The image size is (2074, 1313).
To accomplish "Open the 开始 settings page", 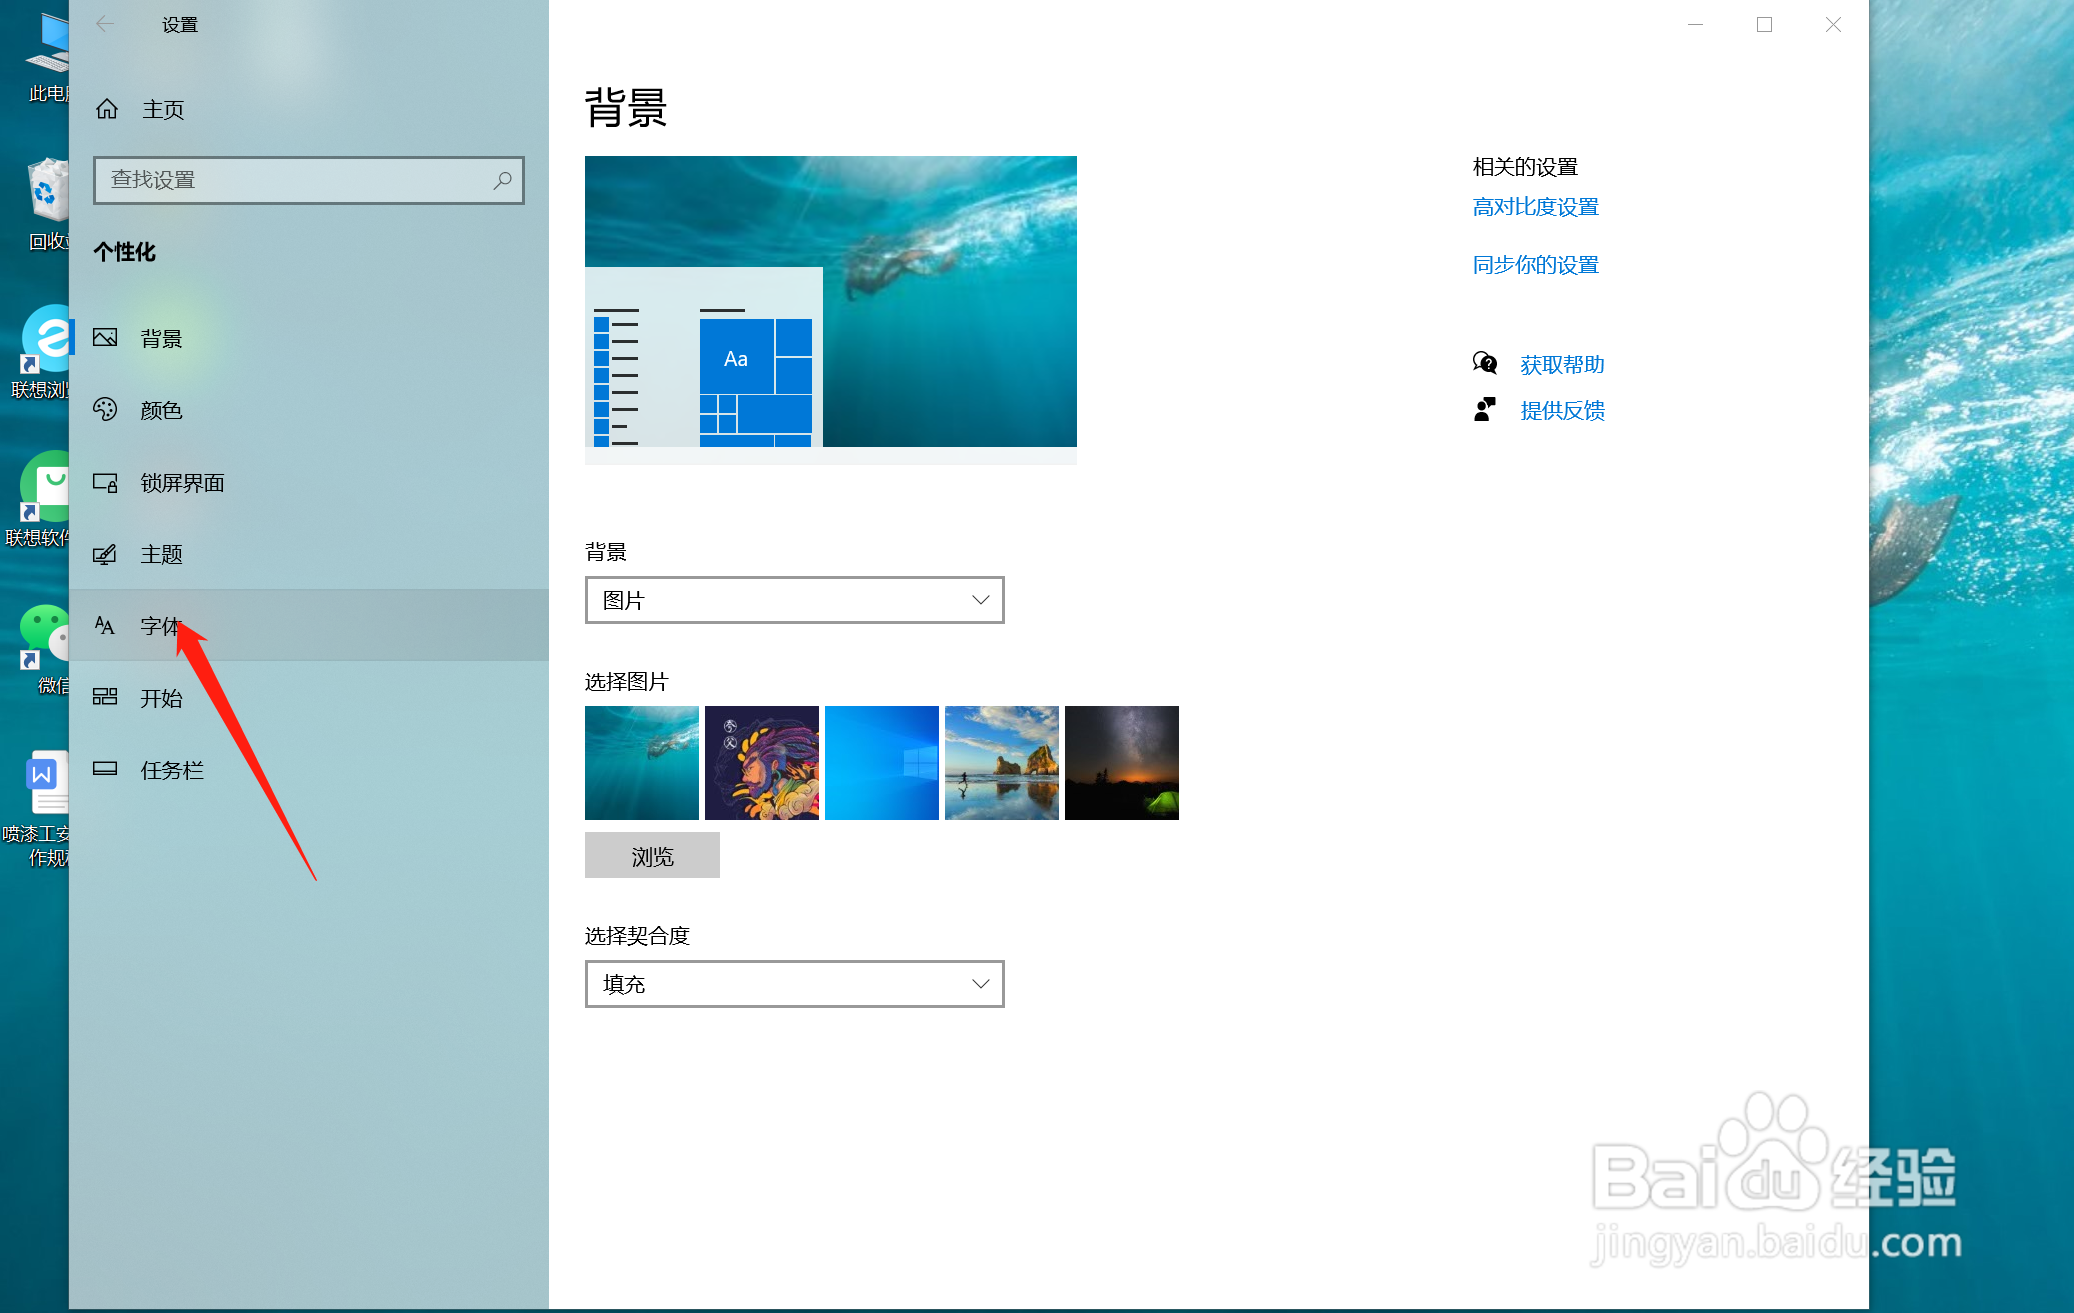I will pyautogui.click(x=161, y=698).
